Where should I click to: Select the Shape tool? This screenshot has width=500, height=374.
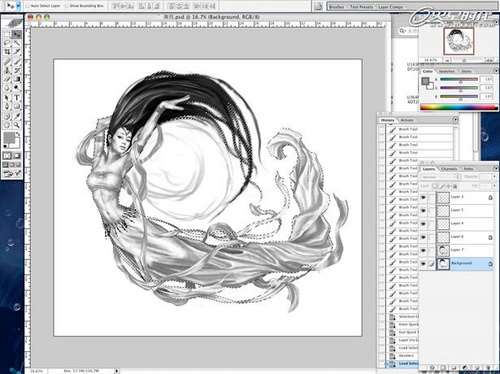[17, 107]
